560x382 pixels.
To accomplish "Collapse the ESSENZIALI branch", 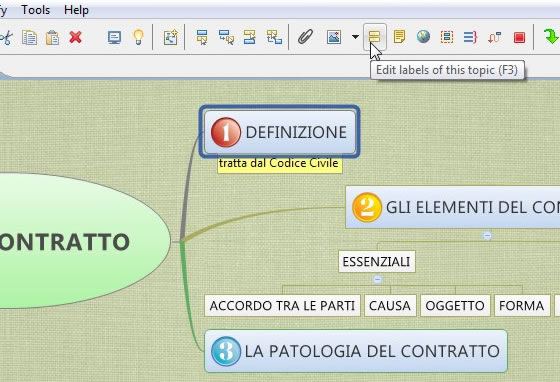I will 378,279.
